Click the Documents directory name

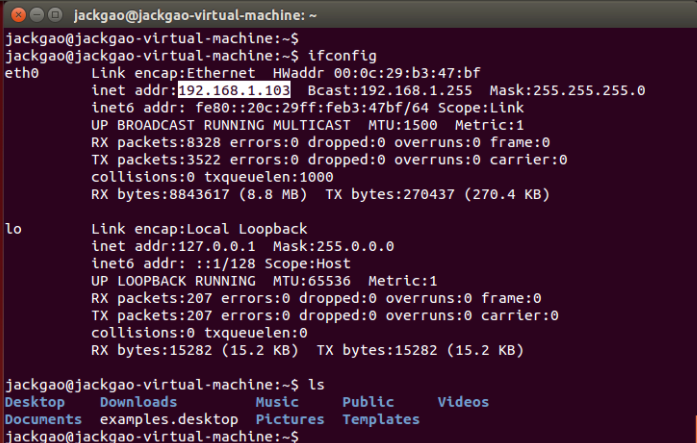(44, 419)
